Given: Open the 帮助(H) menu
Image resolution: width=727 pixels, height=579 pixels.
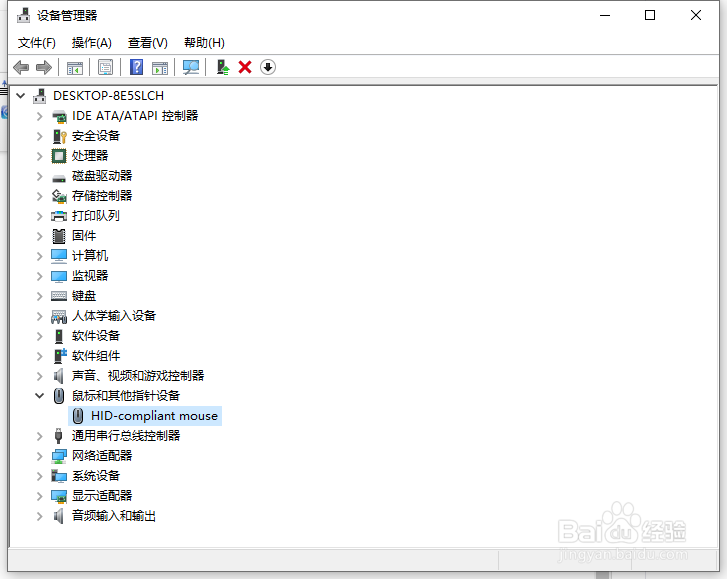Looking at the screenshot, I should pyautogui.click(x=204, y=43).
